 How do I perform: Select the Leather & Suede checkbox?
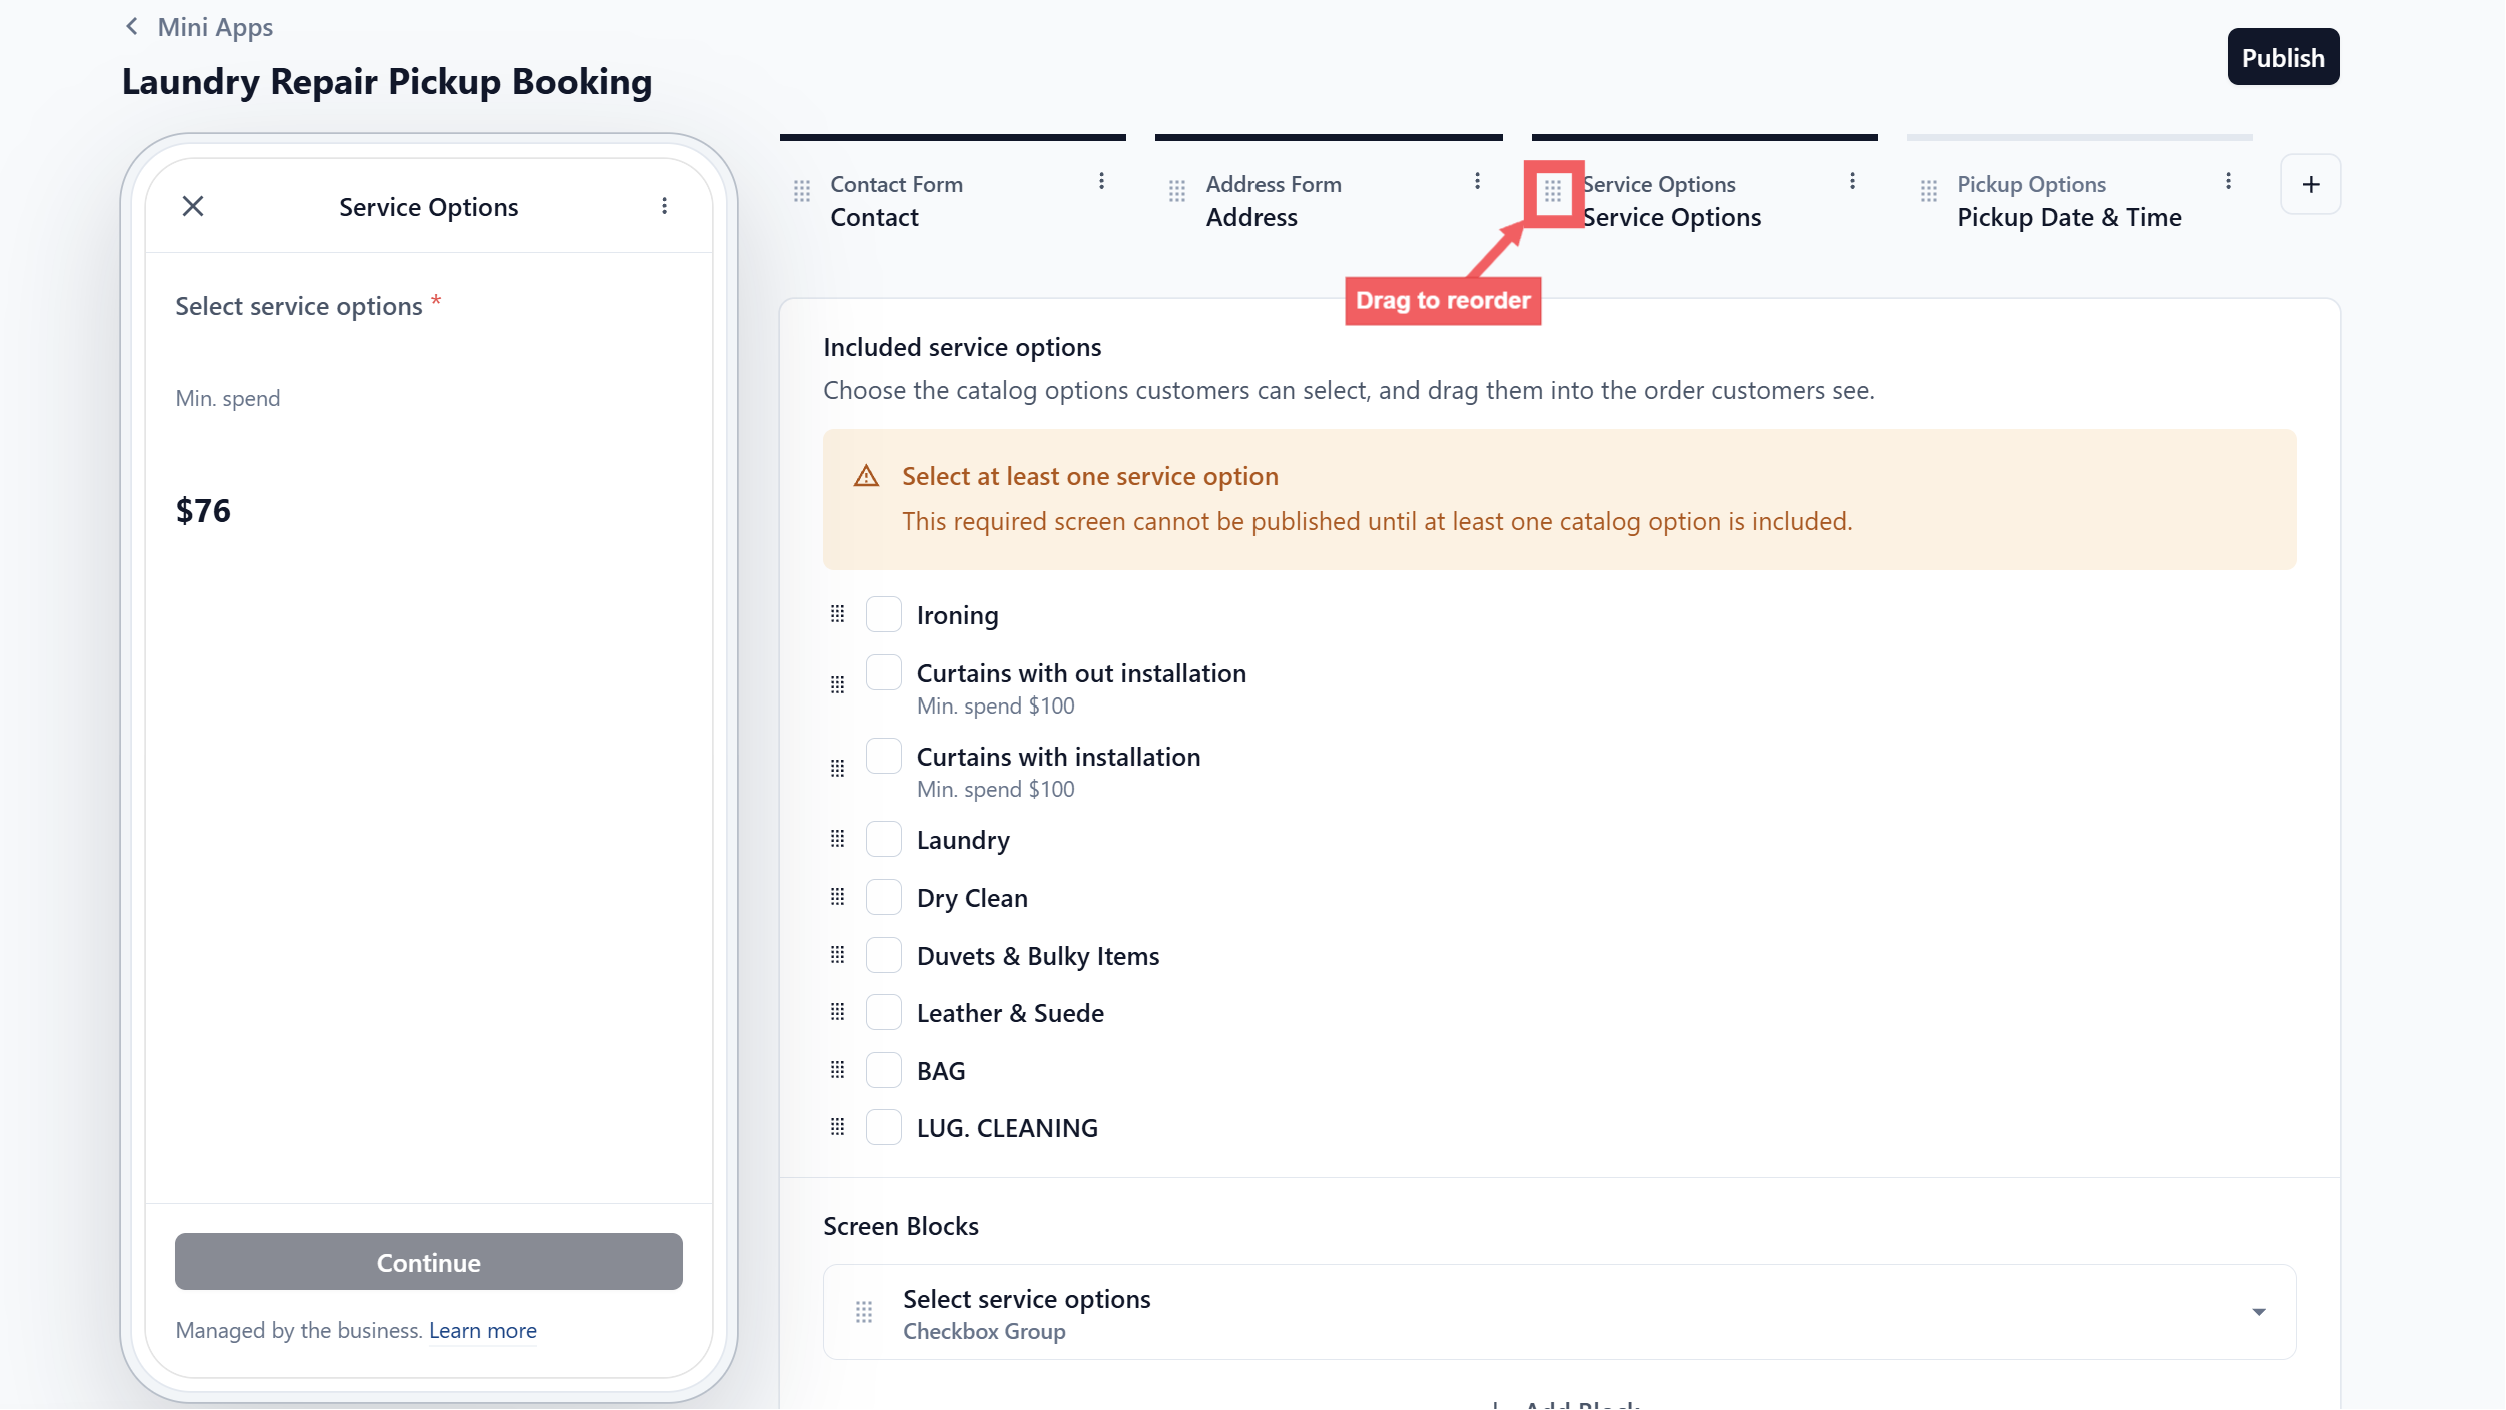point(884,1012)
